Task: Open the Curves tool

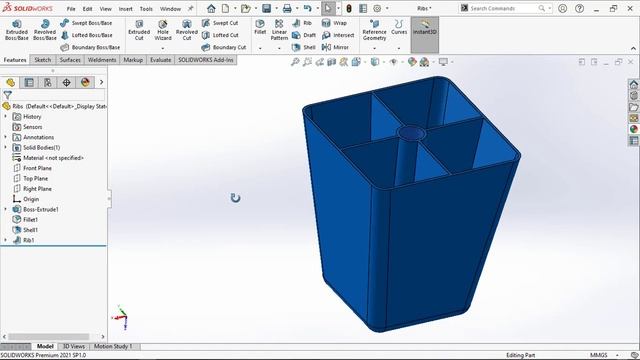Action: point(399,27)
